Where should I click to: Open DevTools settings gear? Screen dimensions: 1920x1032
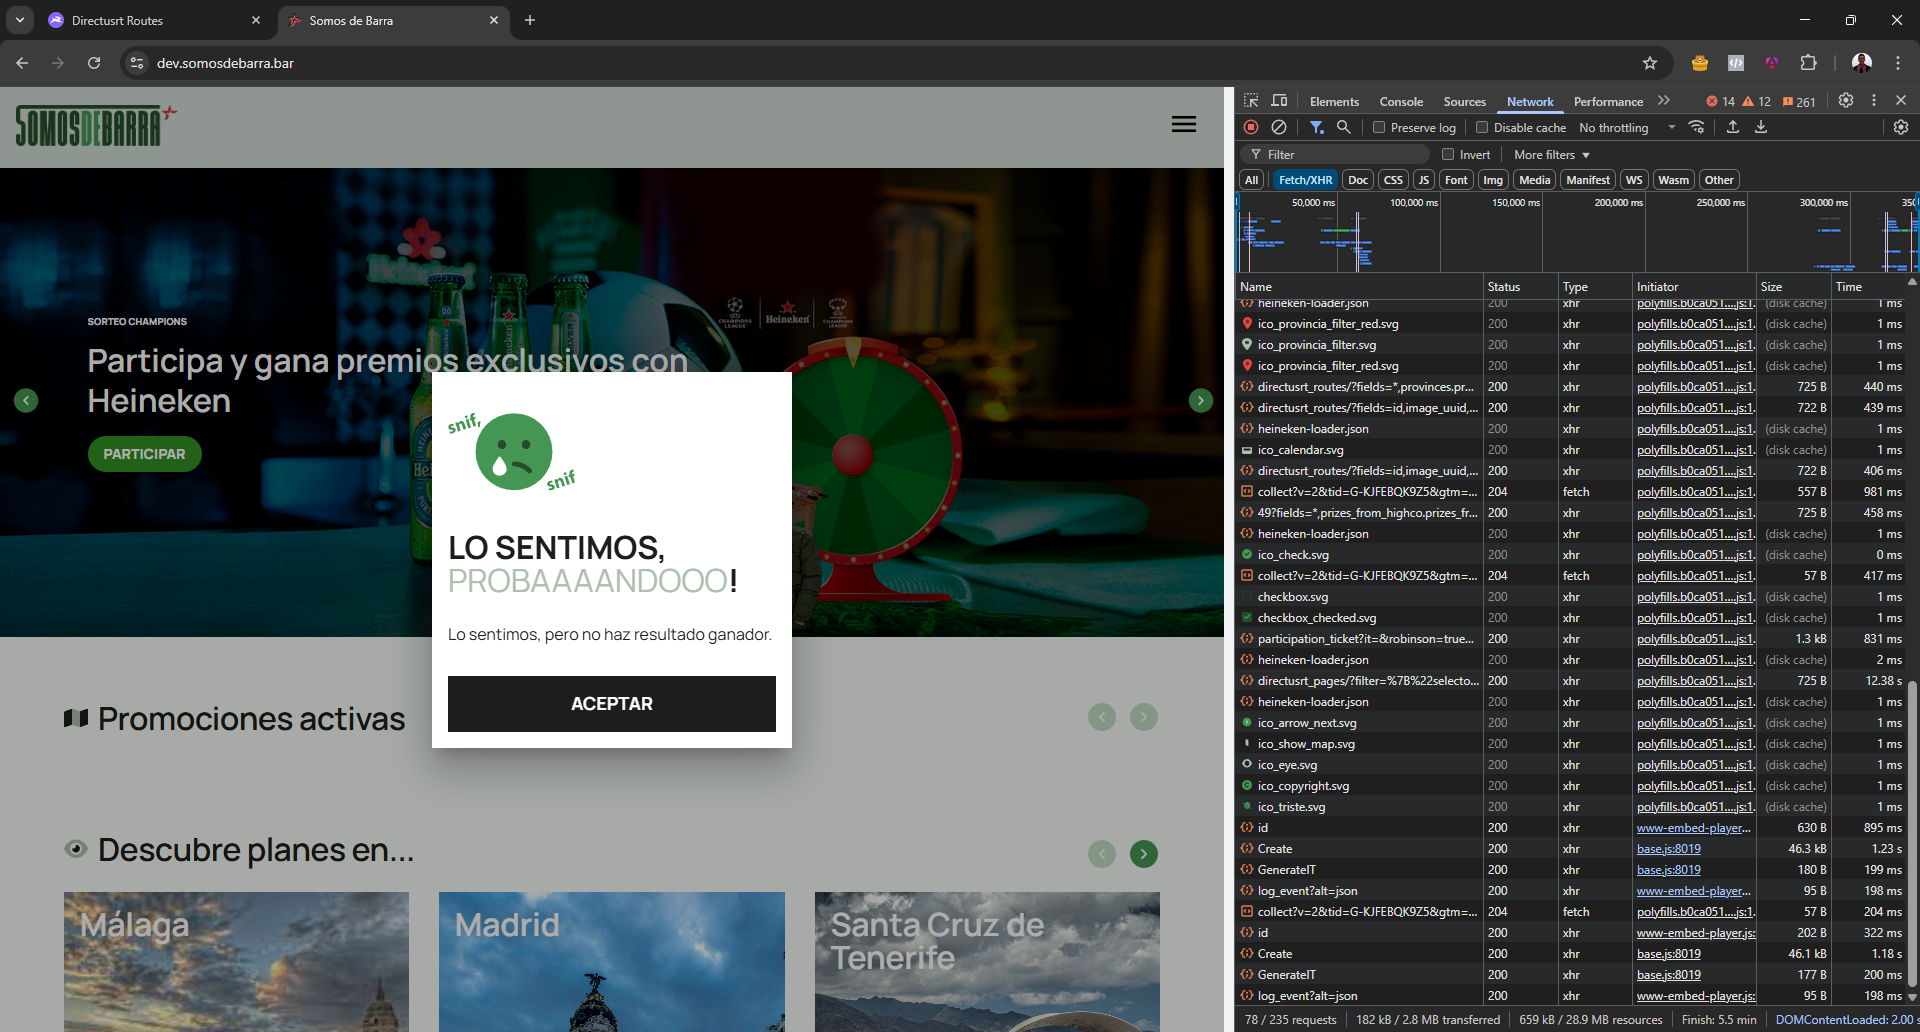(1846, 100)
